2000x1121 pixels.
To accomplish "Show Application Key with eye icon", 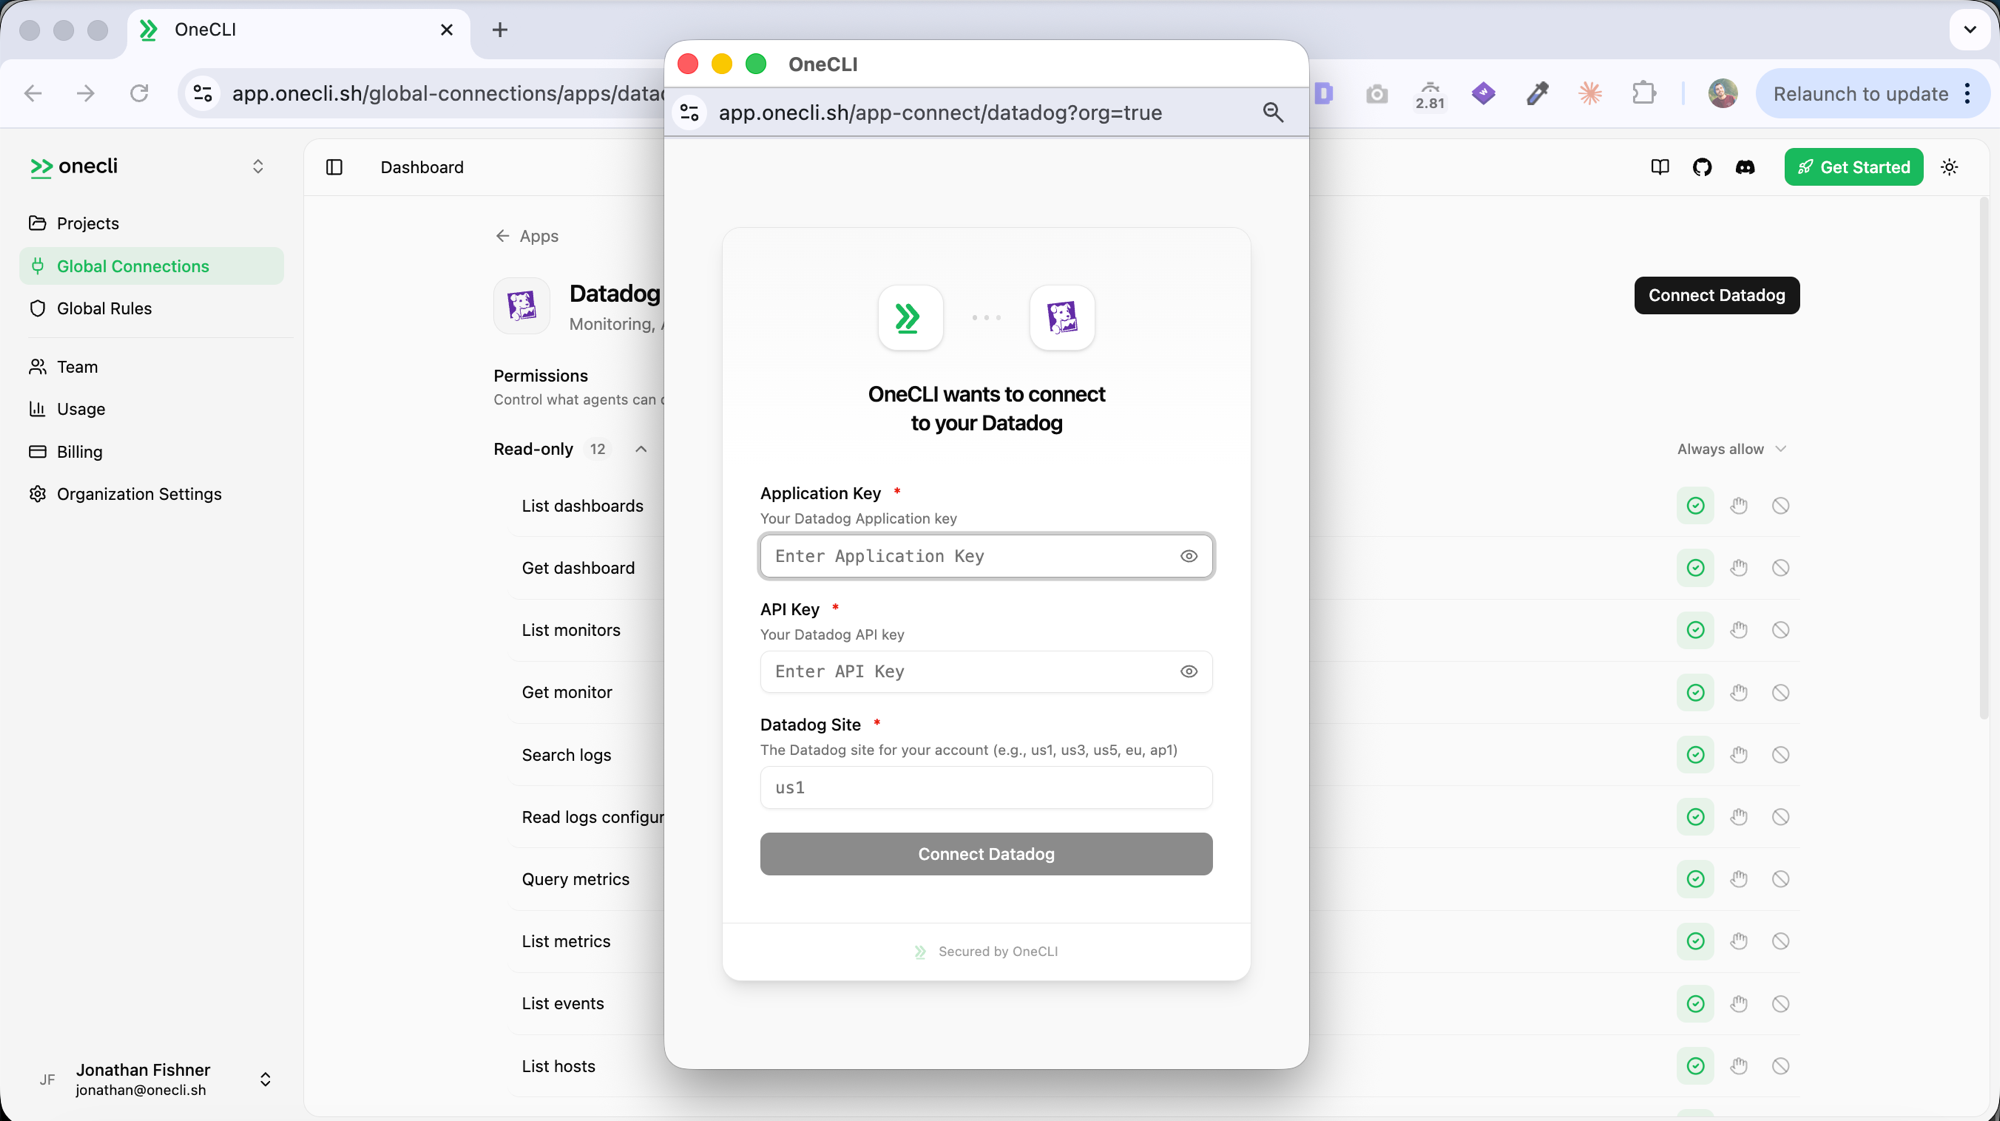I will pyautogui.click(x=1189, y=556).
